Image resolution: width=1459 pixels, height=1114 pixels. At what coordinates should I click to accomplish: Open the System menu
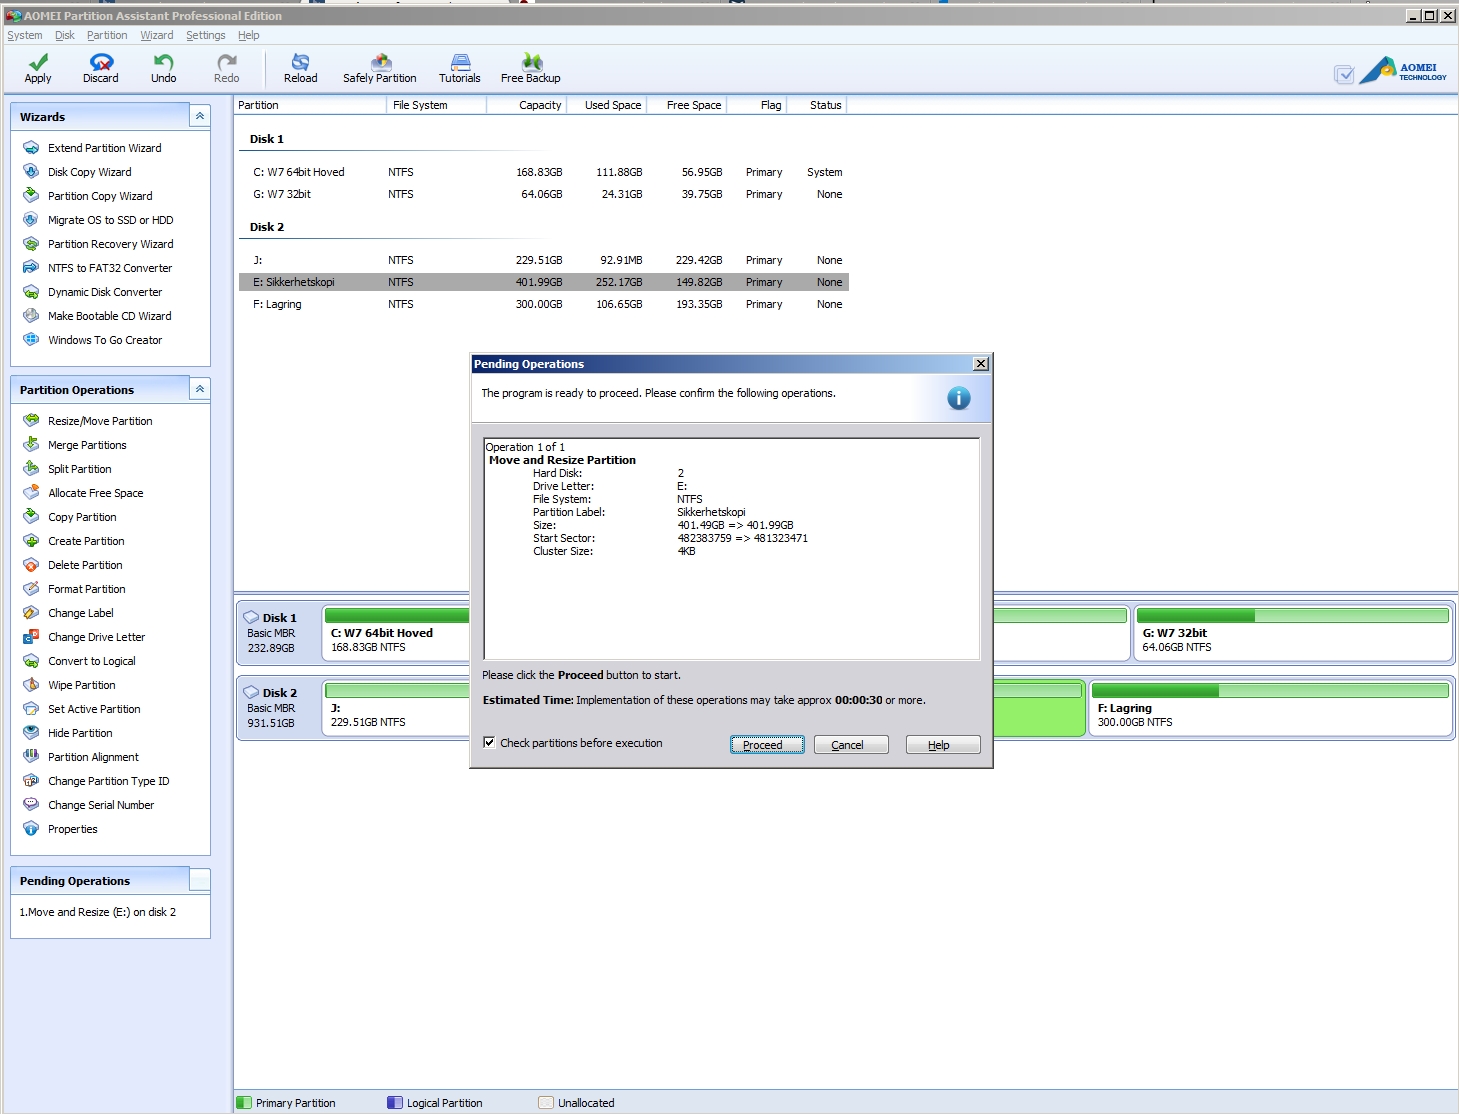(x=25, y=35)
